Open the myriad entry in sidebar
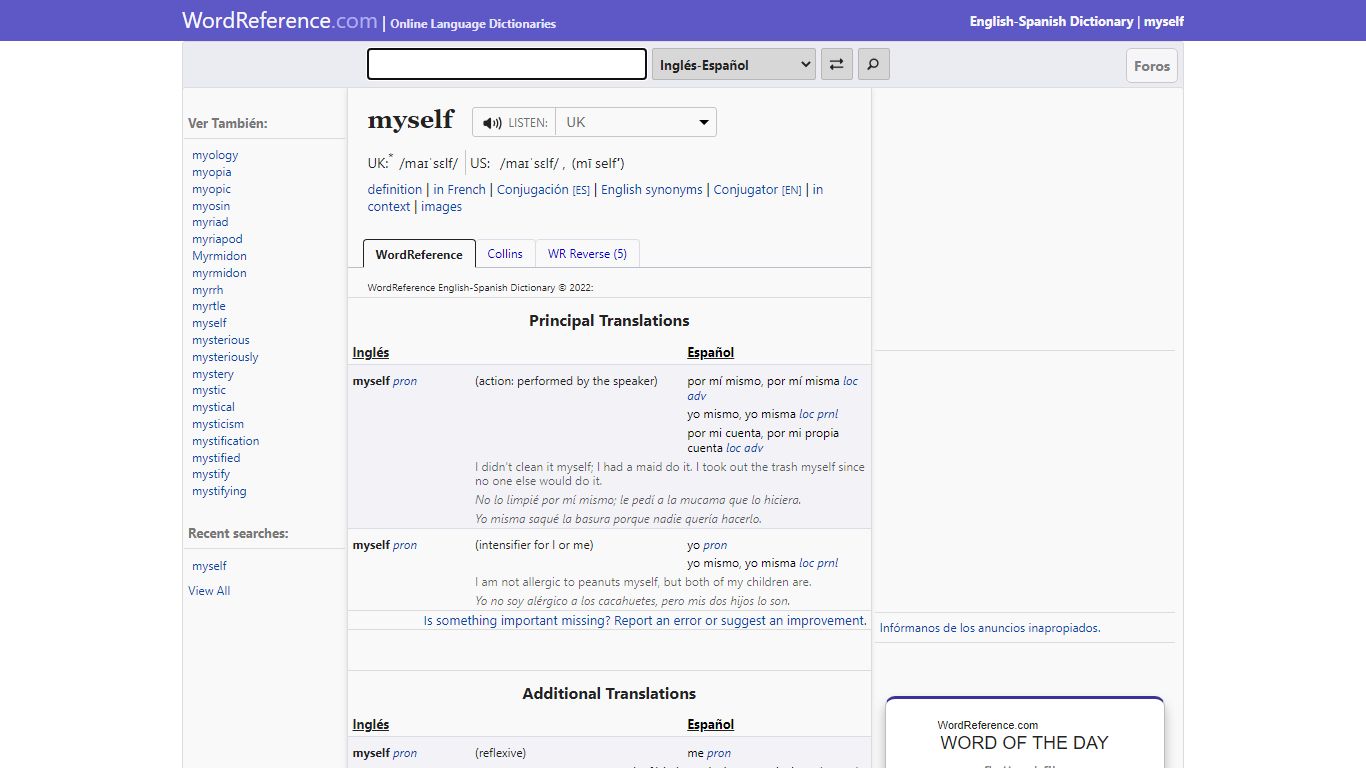This screenshot has height=768, width=1366. point(210,222)
